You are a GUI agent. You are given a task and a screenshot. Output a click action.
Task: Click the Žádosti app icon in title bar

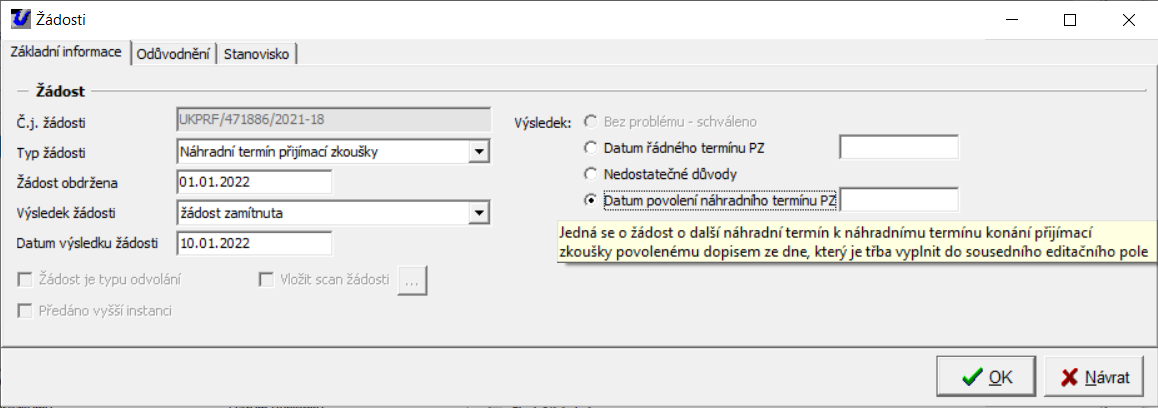tap(18, 19)
